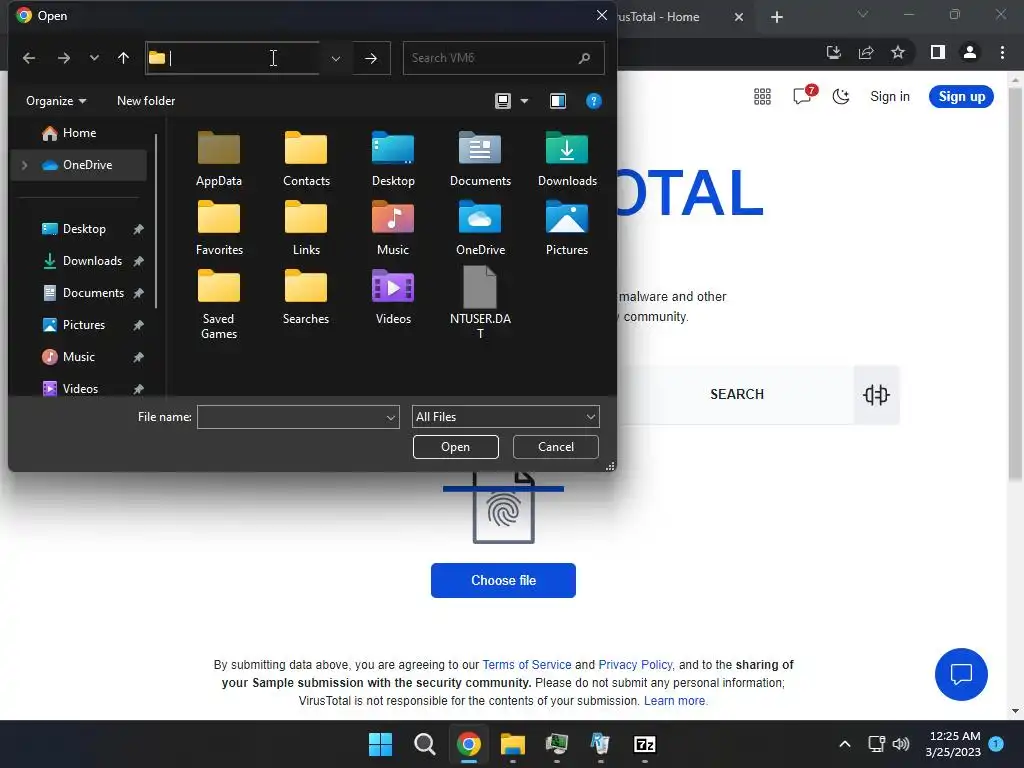Select Home in navigation pane
The width and height of the screenshot is (1024, 768).
tap(79, 133)
